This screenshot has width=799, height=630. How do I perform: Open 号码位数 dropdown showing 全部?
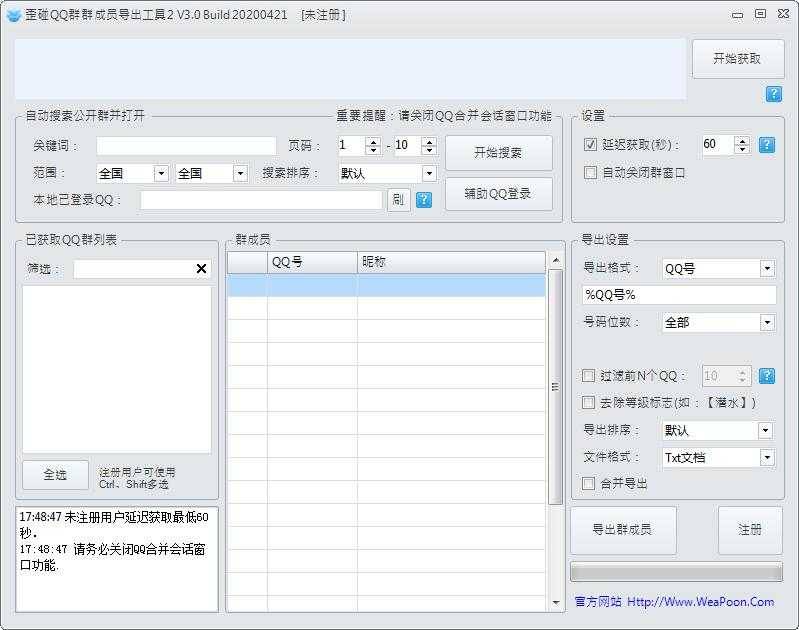[x=767, y=322]
